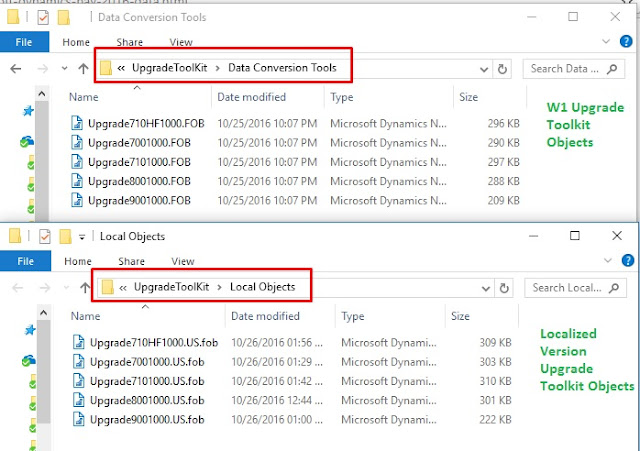Click sidebar scroll-up arrow in Local Objects
This screenshot has width=640, height=451.
(43, 313)
